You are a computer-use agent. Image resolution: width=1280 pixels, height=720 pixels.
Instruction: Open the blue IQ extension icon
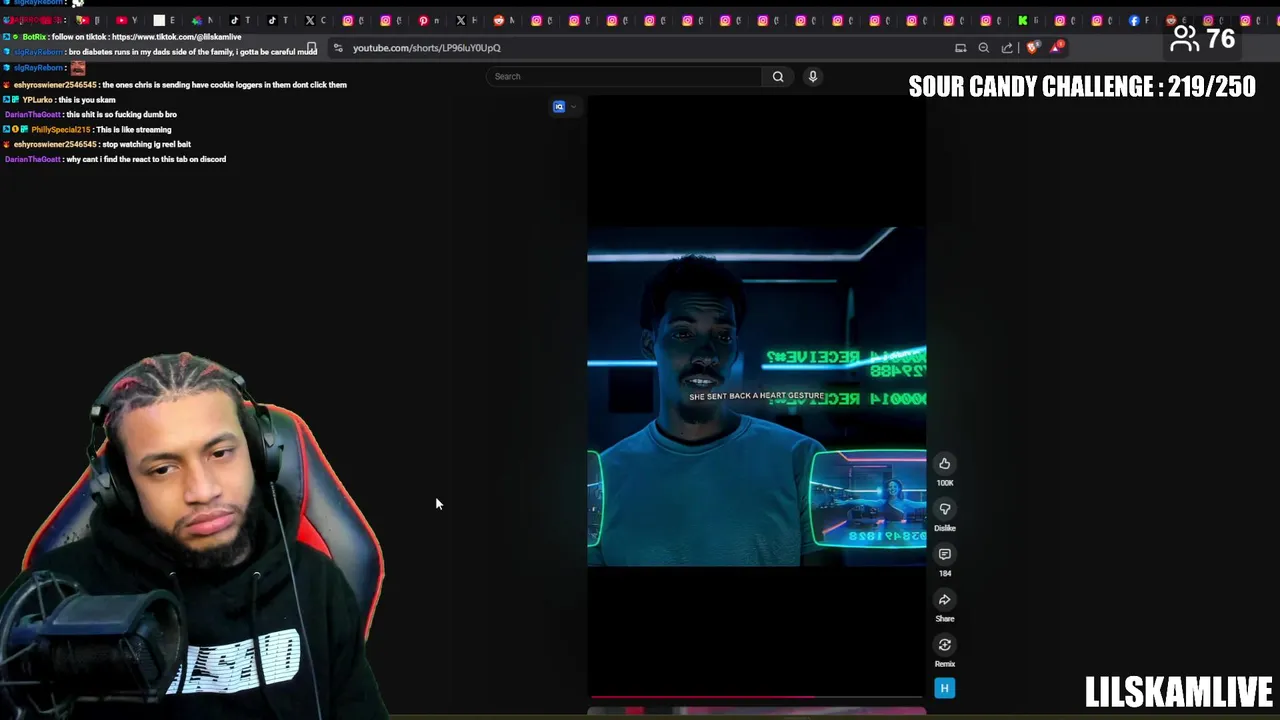(x=559, y=107)
